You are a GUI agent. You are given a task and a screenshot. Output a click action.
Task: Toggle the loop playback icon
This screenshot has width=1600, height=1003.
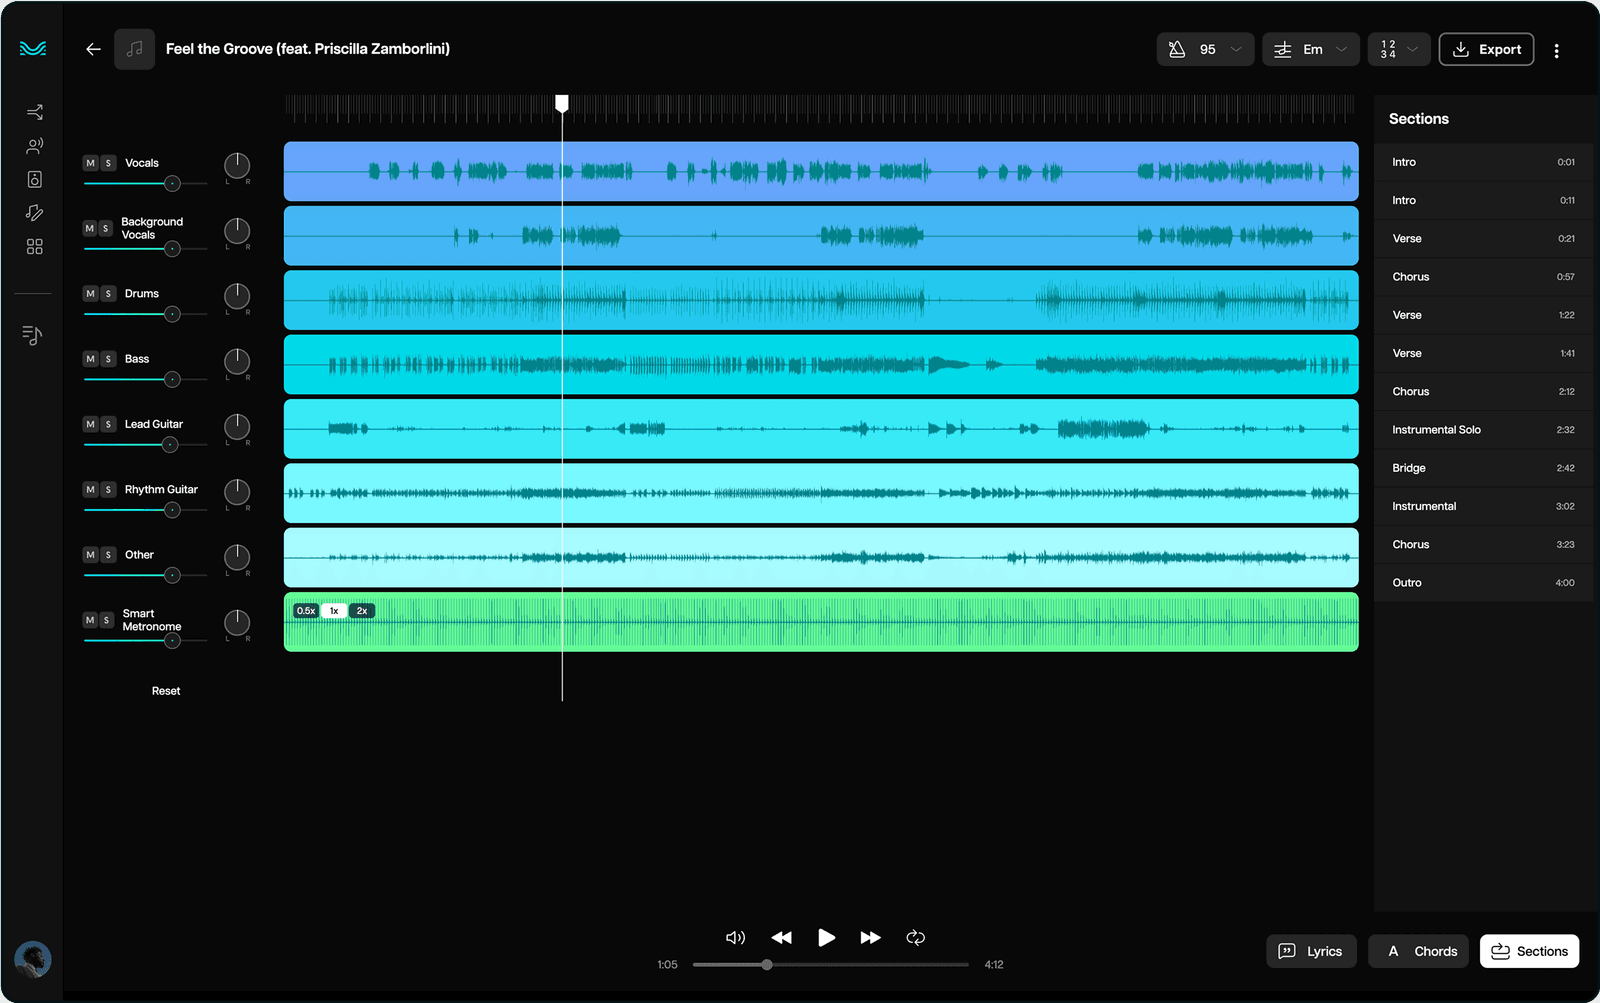coord(915,937)
